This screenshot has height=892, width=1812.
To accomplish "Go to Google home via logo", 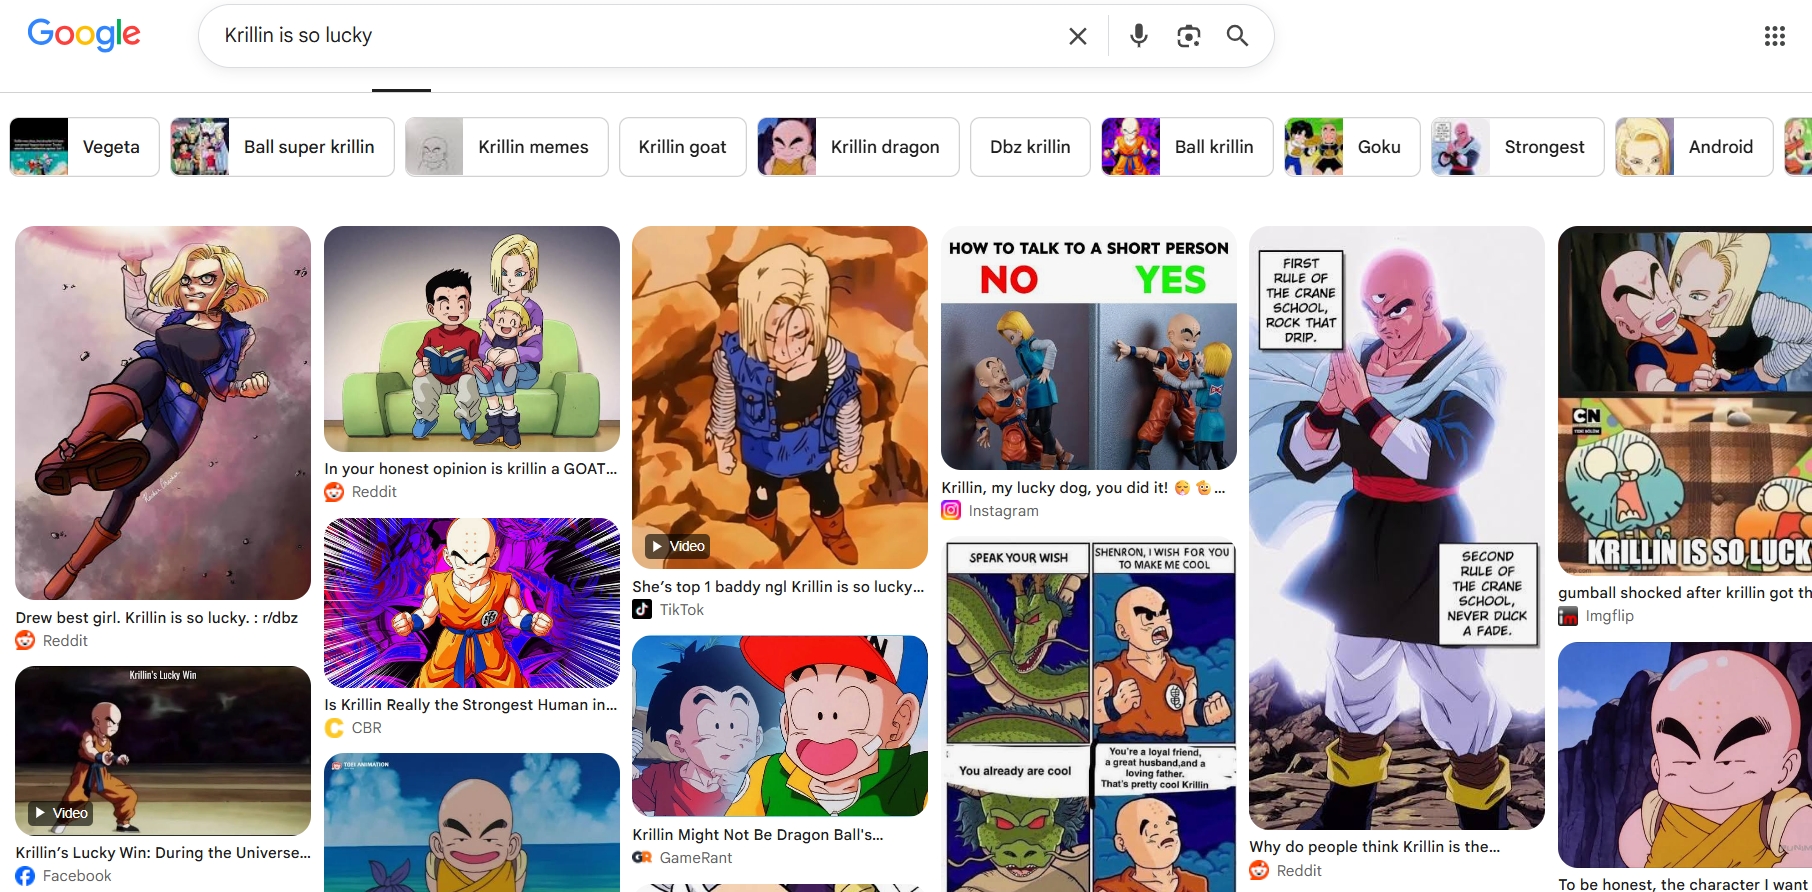I will 84,35.
